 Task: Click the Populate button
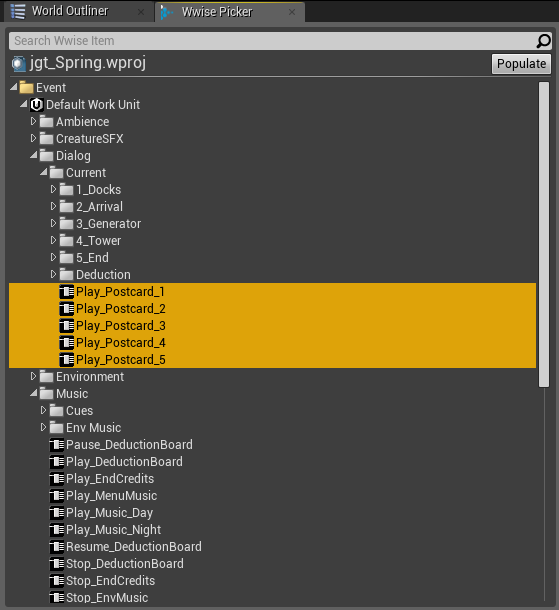coord(521,64)
